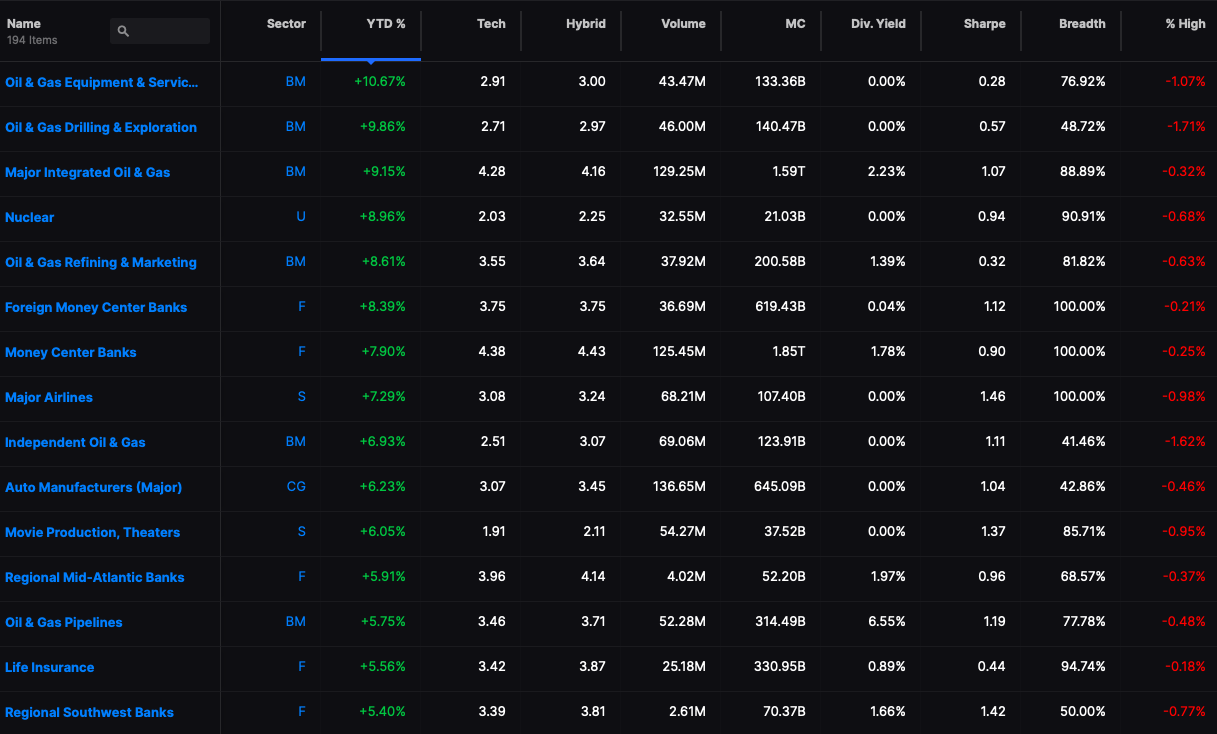Click the YTD % sort arrow indicator

tap(371, 60)
